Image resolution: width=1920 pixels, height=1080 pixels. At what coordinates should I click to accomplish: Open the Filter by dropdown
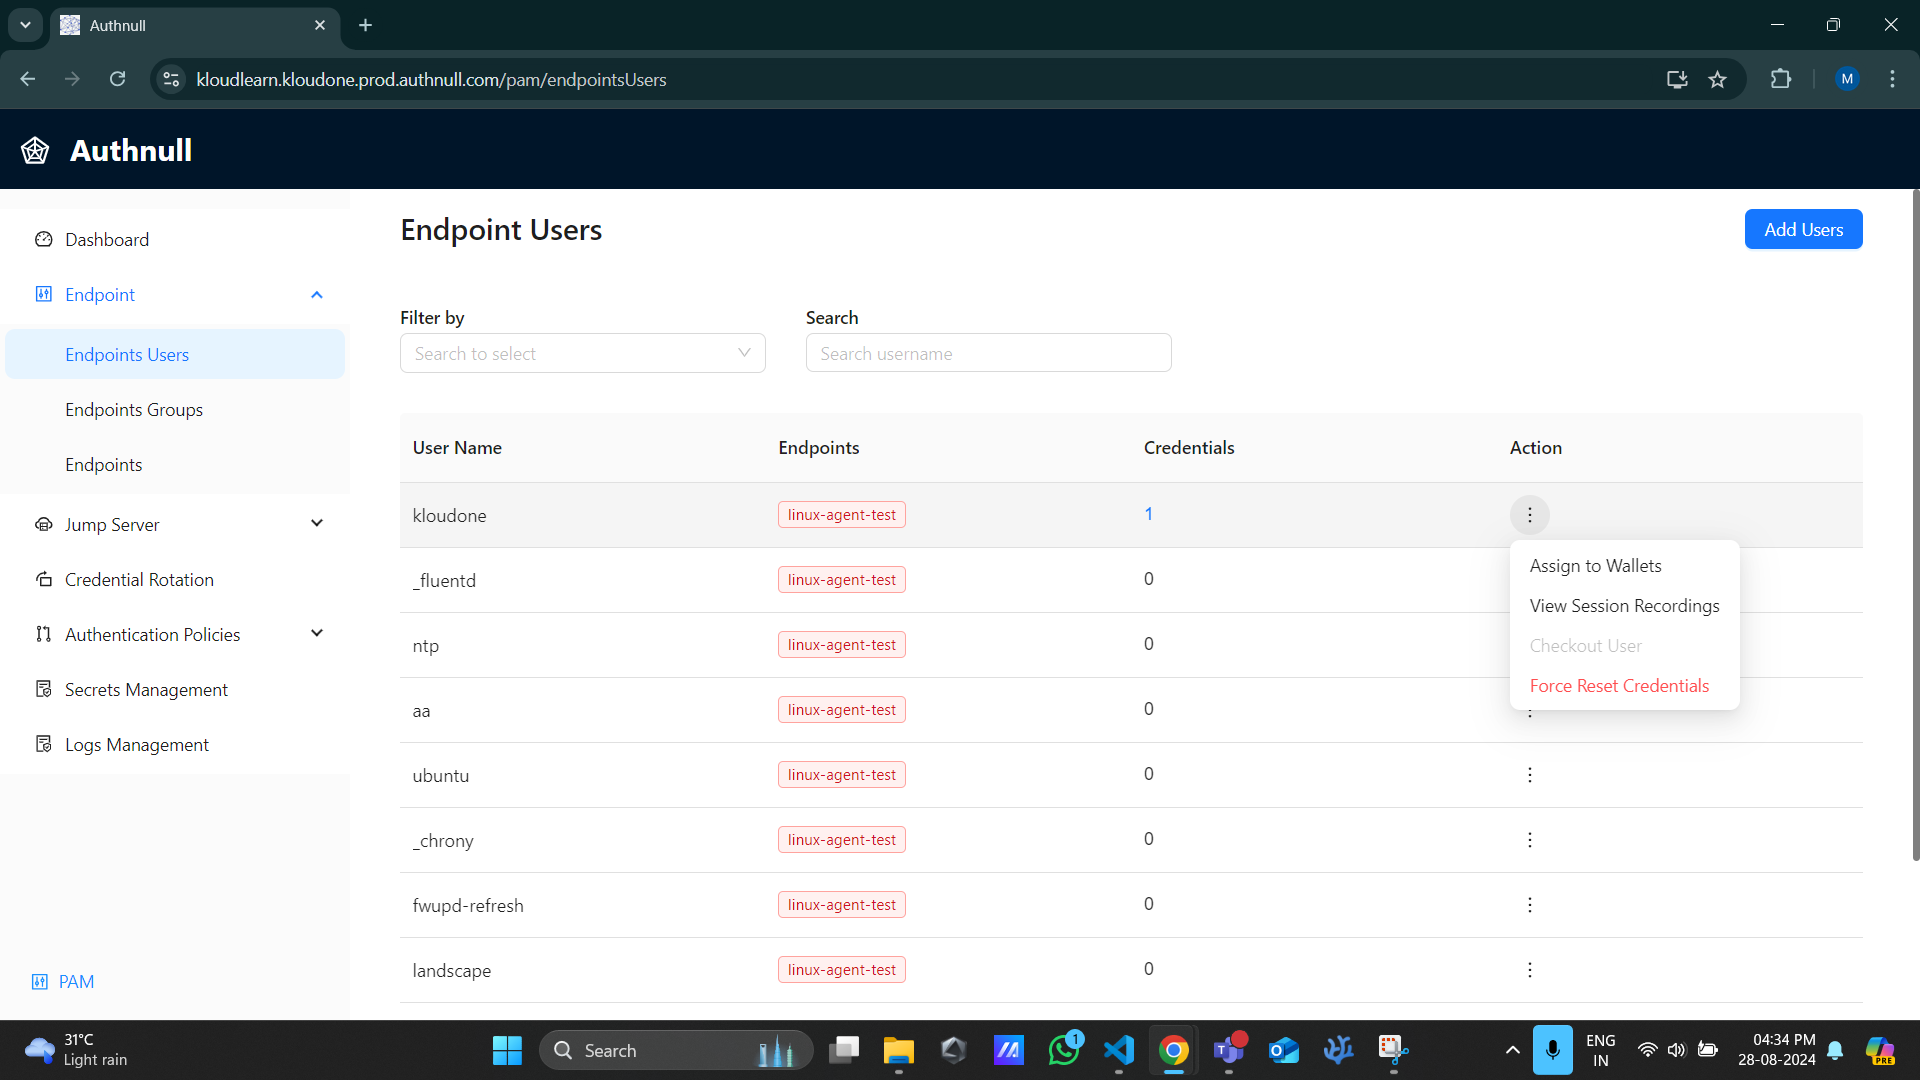pos(582,353)
